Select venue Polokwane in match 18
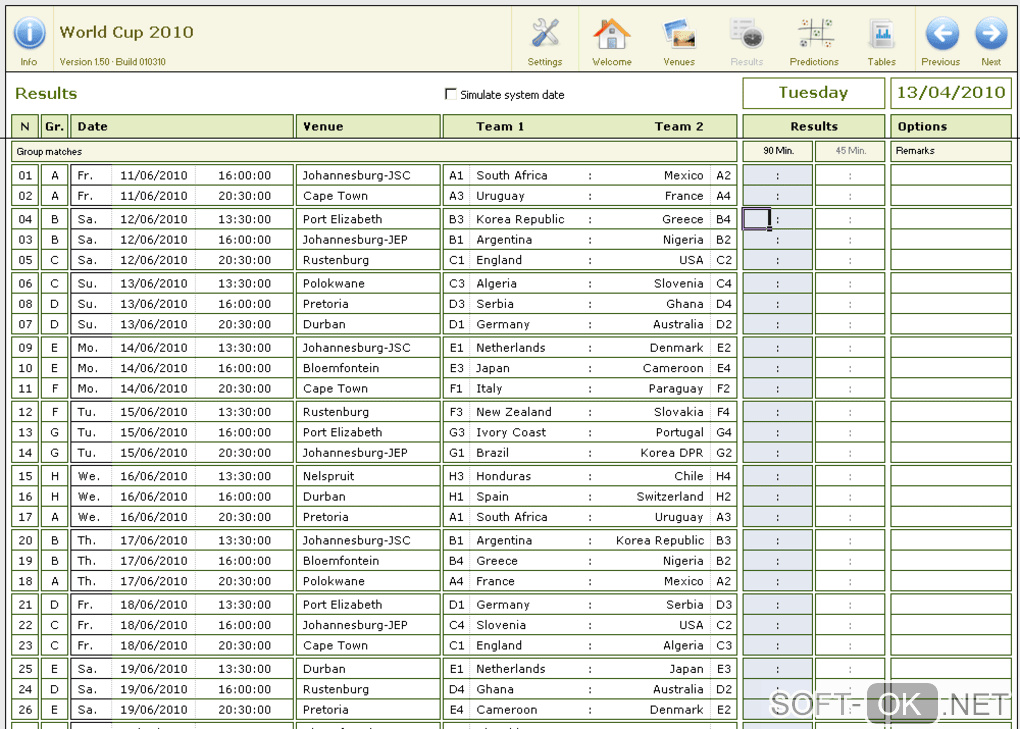Viewport: 1020px width, 729px height. pyautogui.click(x=334, y=581)
